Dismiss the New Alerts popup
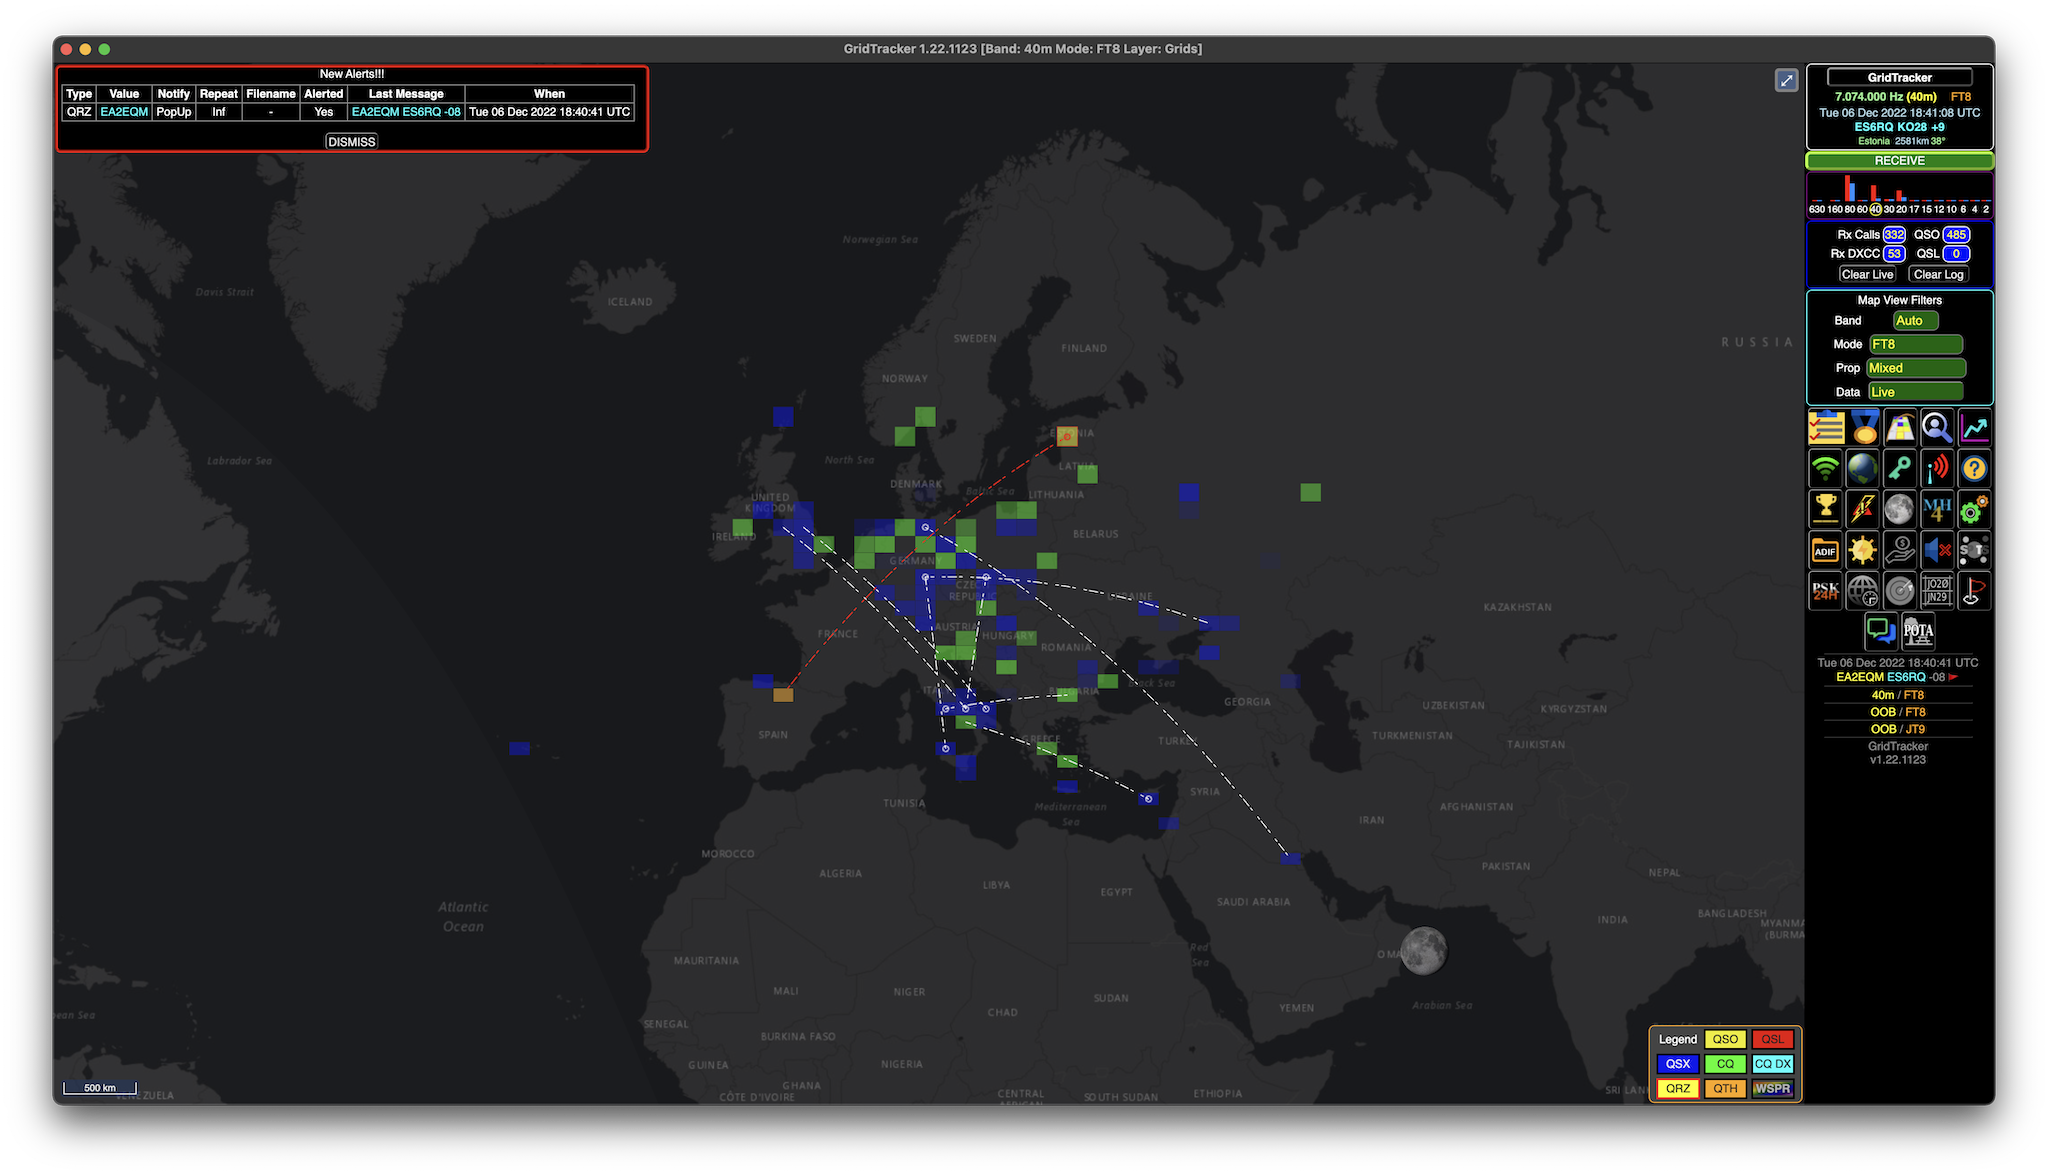 pos(351,141)
